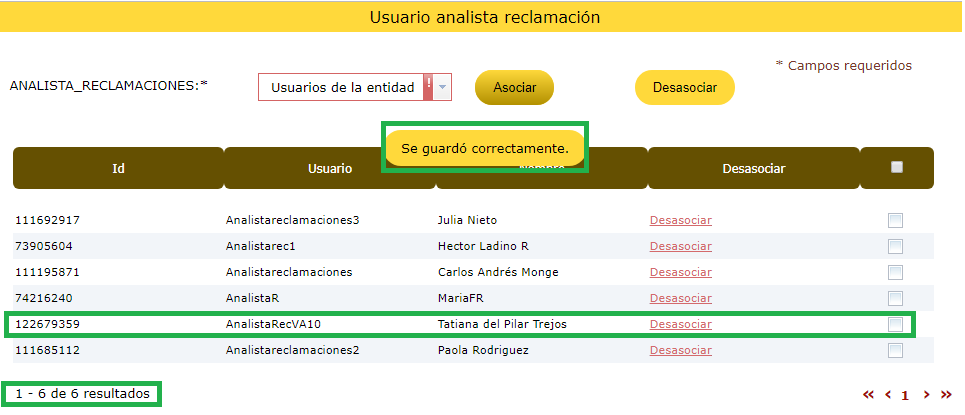Check the box for Julia Nieto row
The height and width of the screenshot is (415, 965).
896,221
